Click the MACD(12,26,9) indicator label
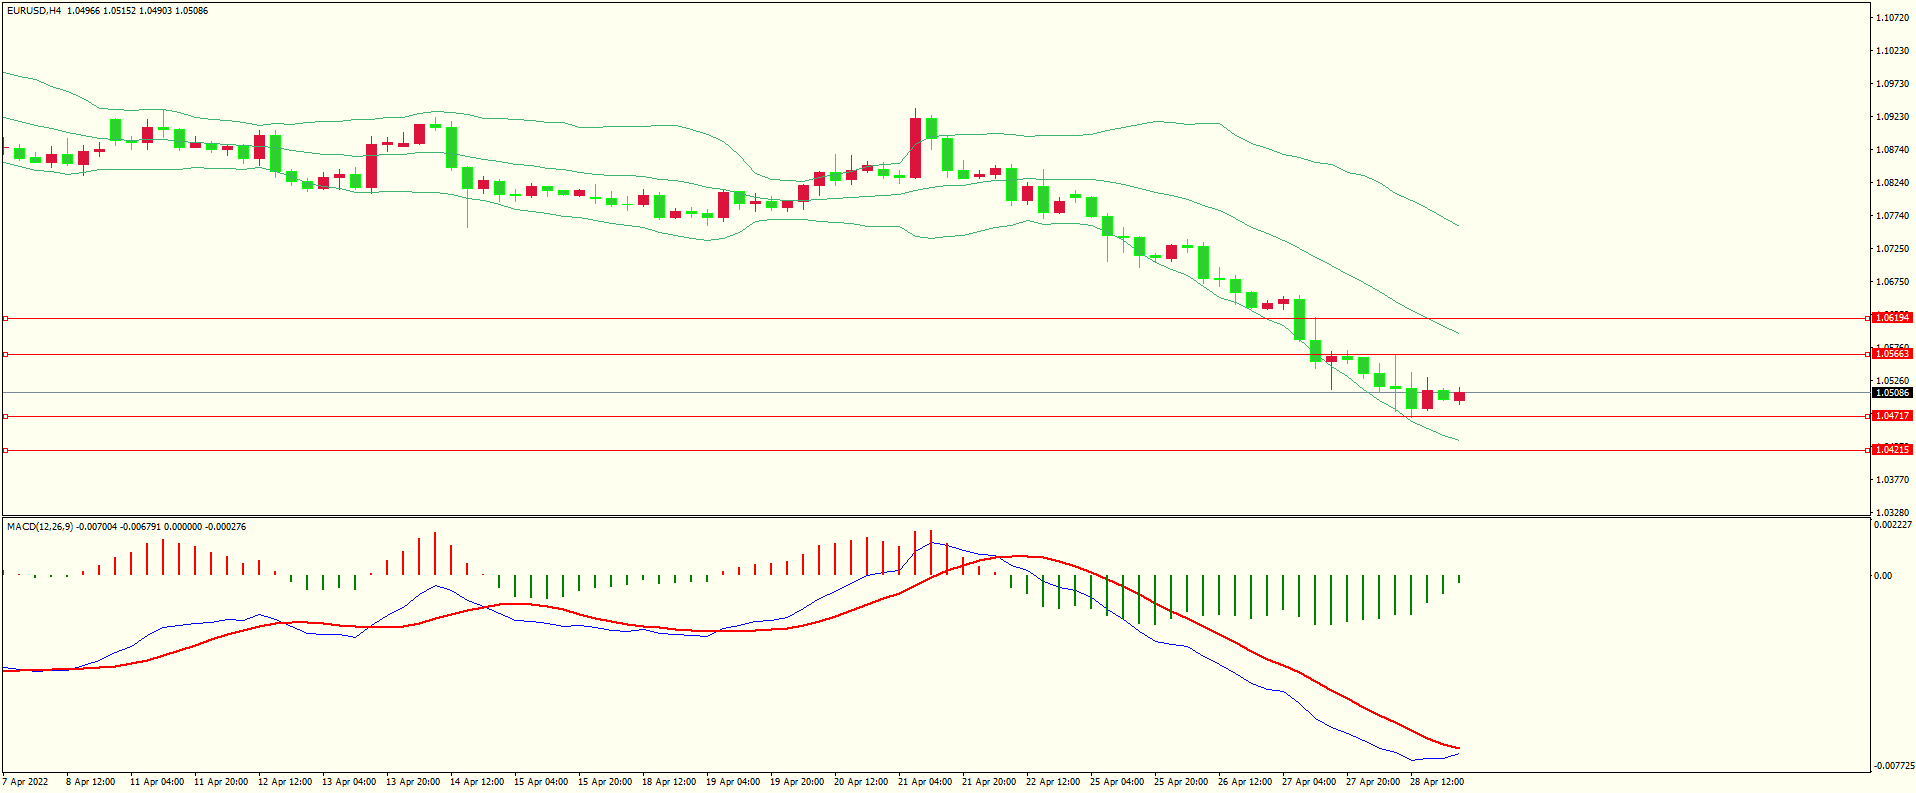Viewport: 1916px width, 793px height. coord(39,526)
